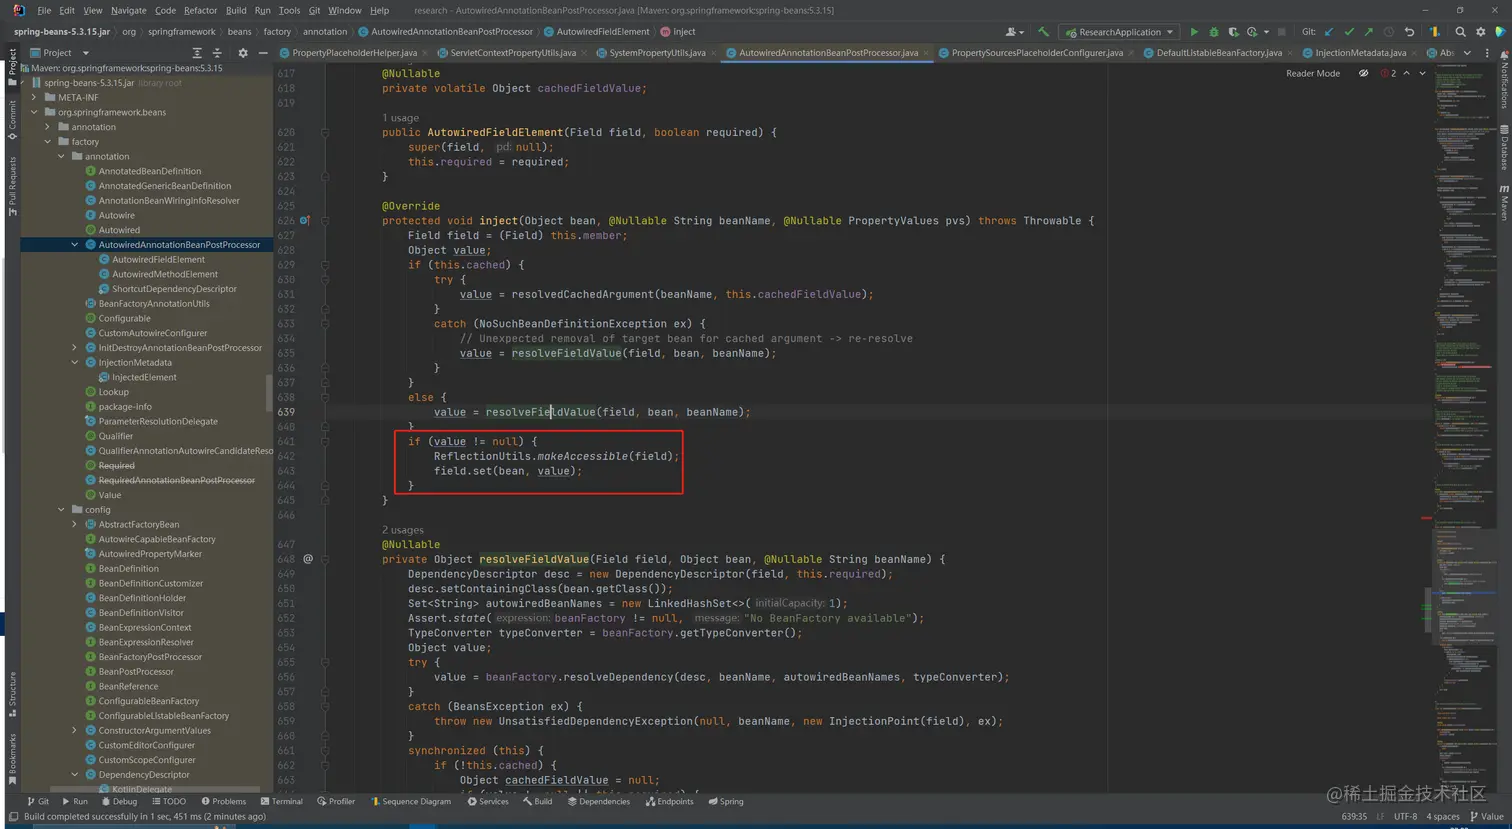Open the Bookmarks tool window
Screen dimensions: 1512x829
(12, 757)
